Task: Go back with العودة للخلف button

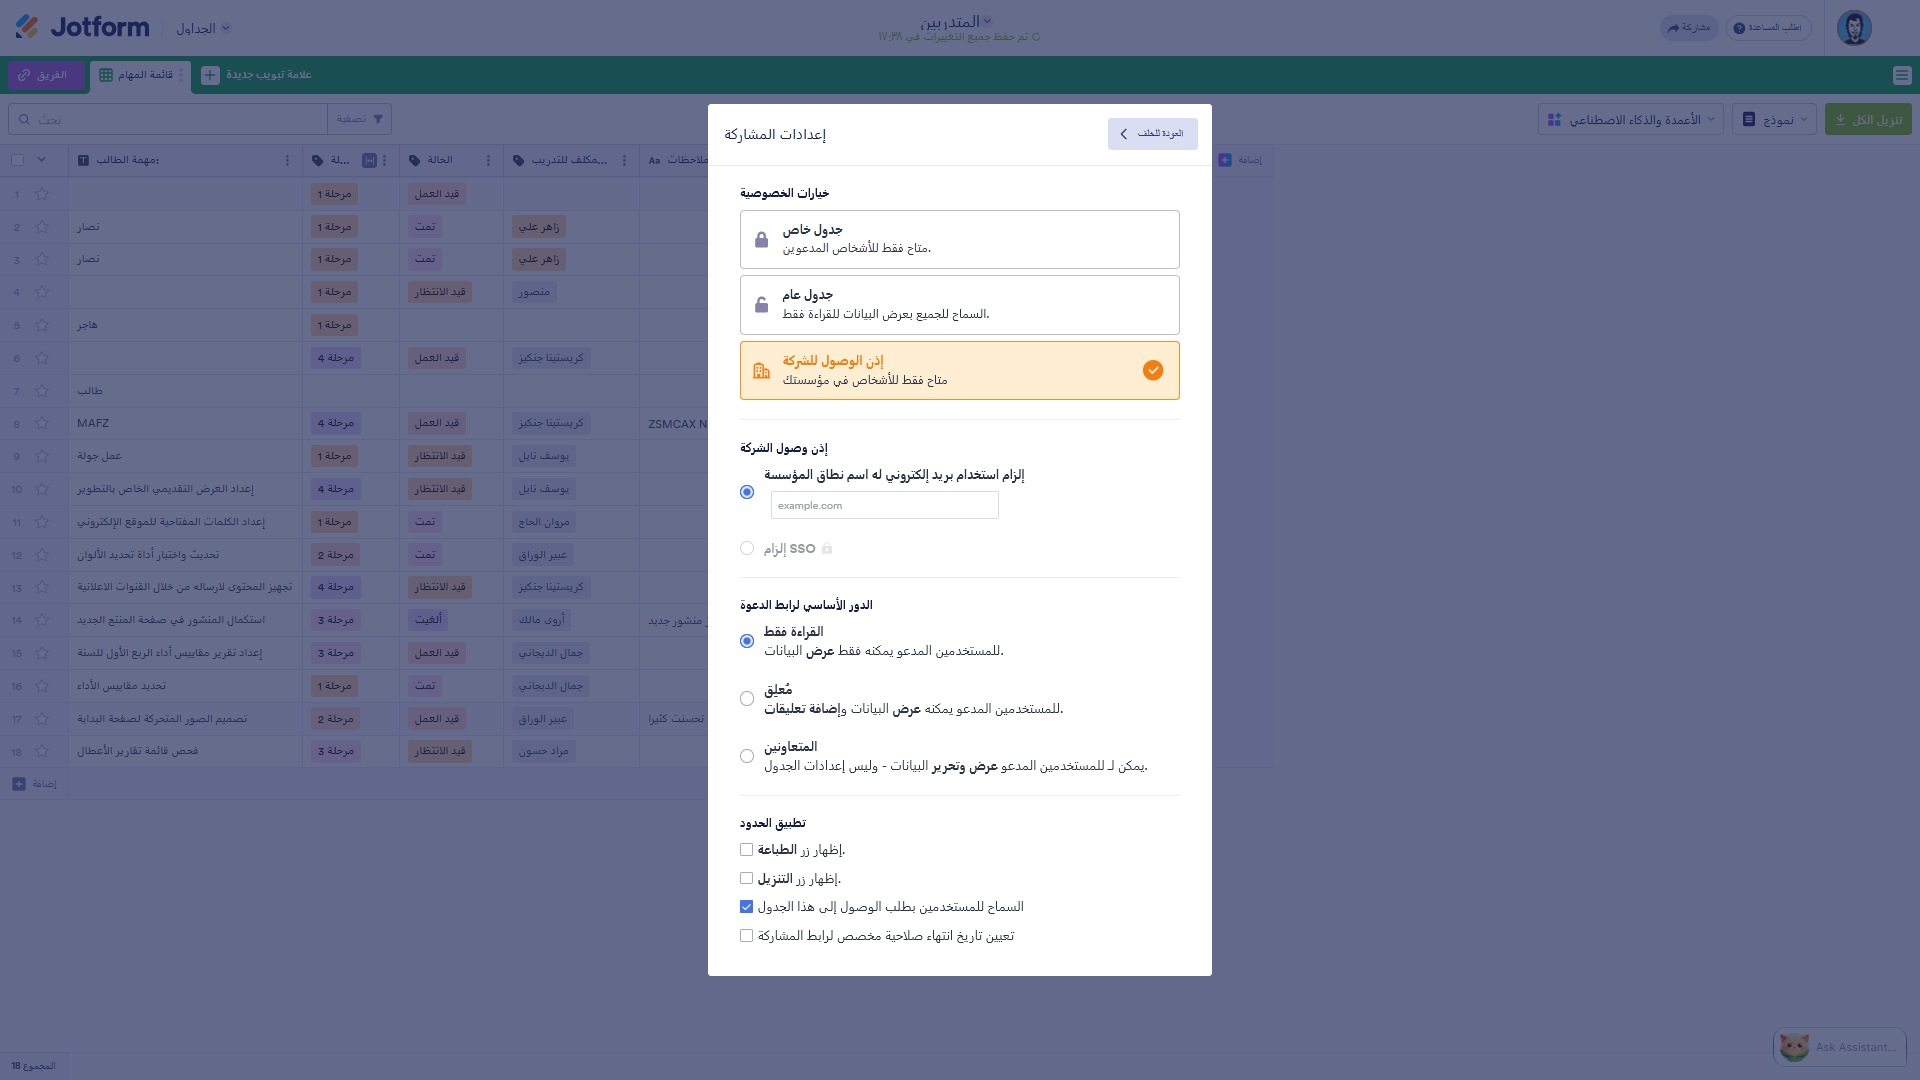Action: click(x=1152, y=134)
